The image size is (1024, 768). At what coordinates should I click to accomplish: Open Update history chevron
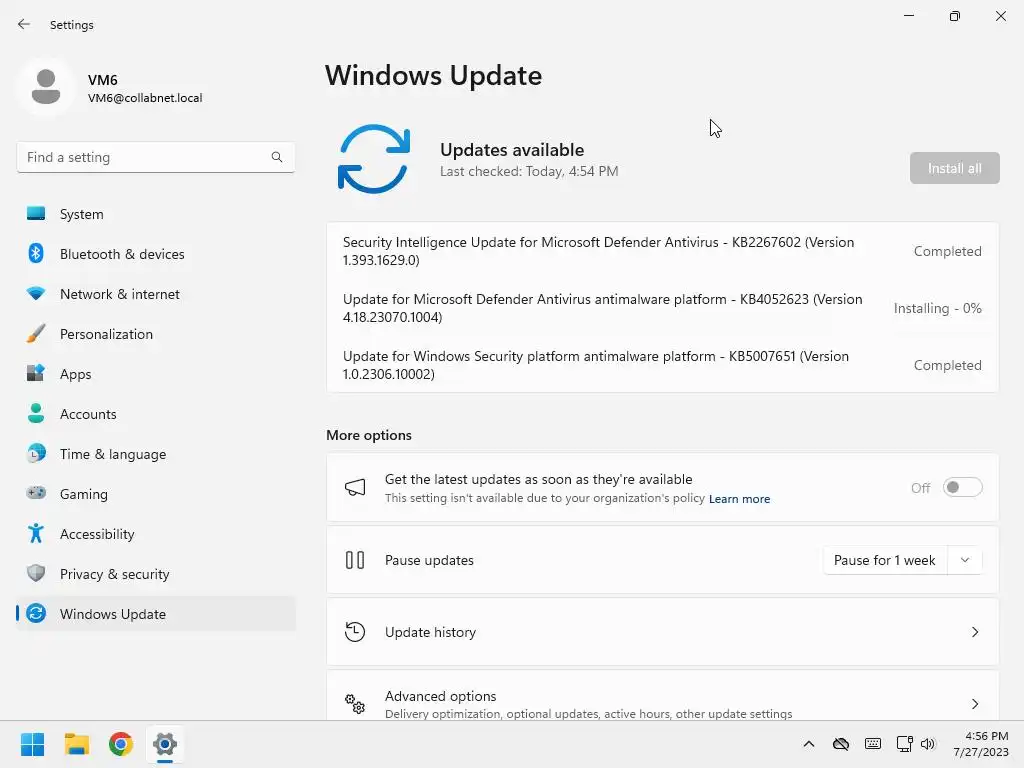tap(974, 632)
